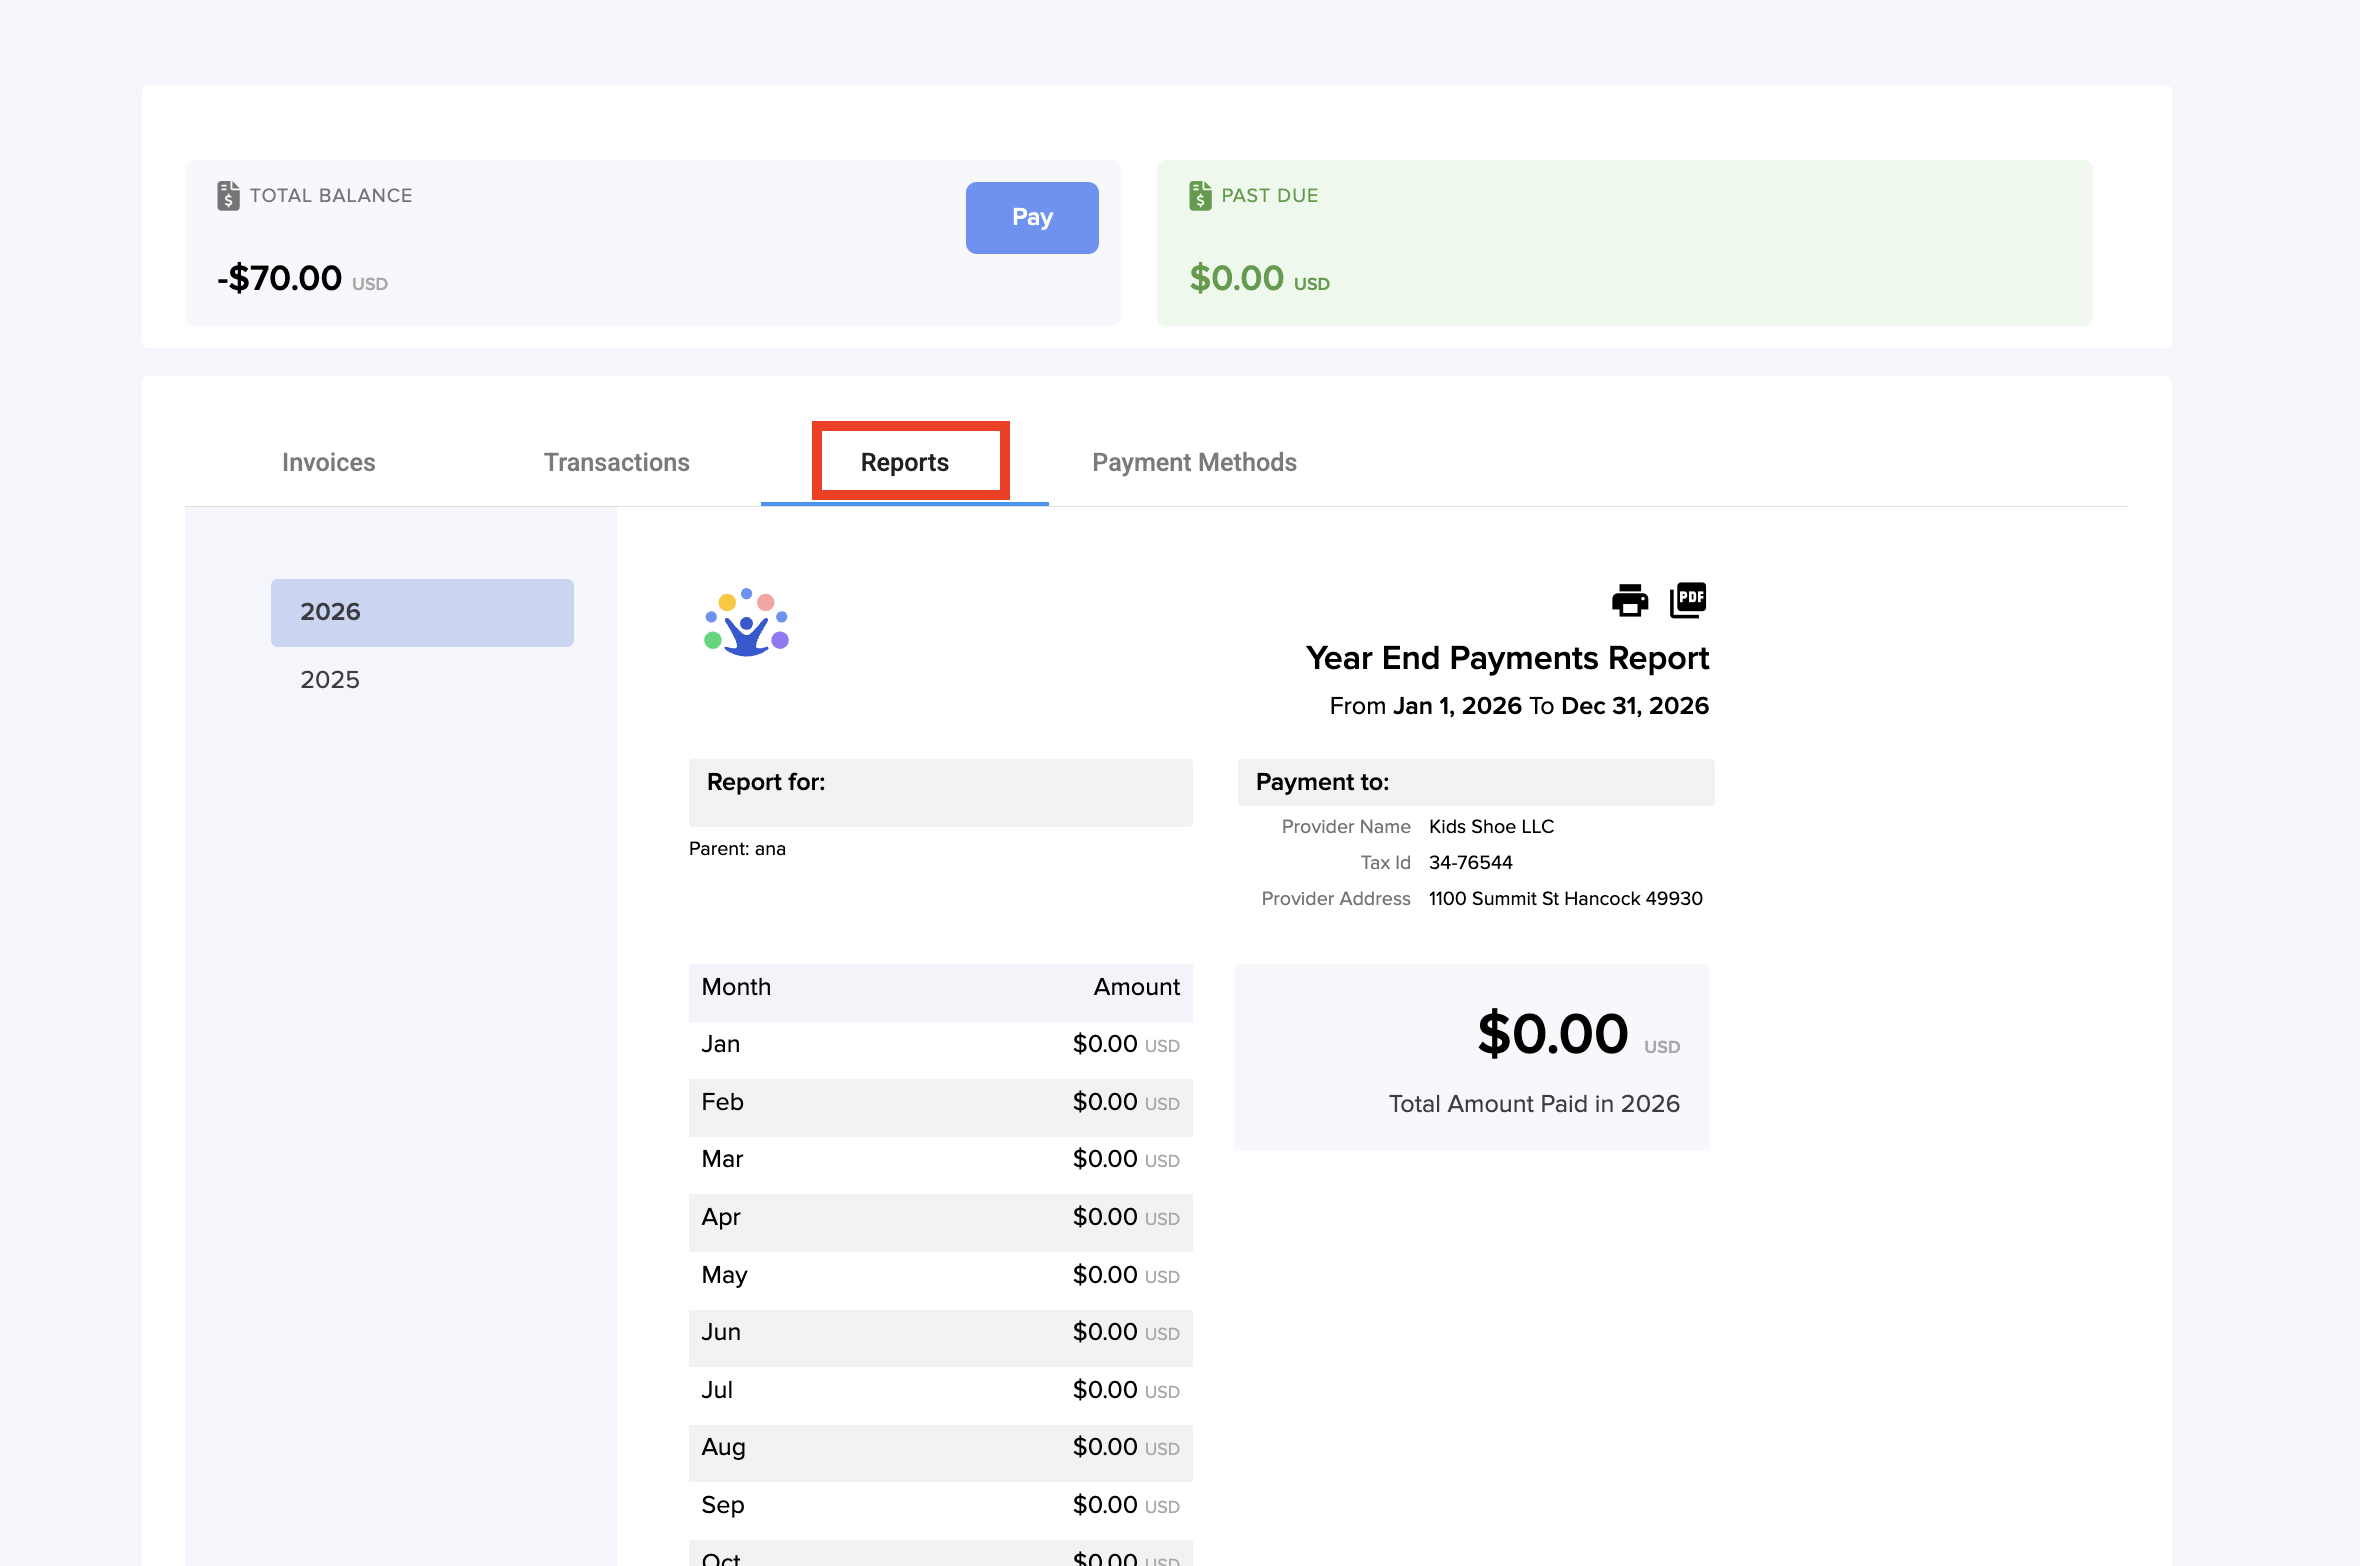This screenshot has height=1566, width=2360.
Task: Click the Amount column header
Action: click(1136, 987)
